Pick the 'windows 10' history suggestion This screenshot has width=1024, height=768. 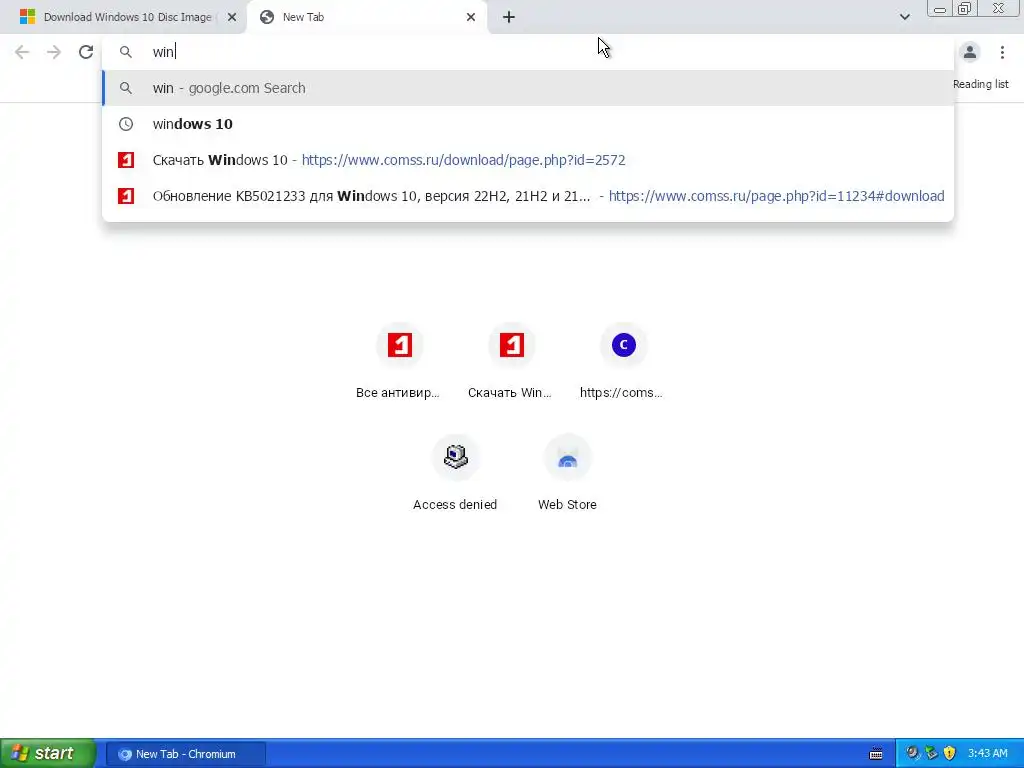528,124
